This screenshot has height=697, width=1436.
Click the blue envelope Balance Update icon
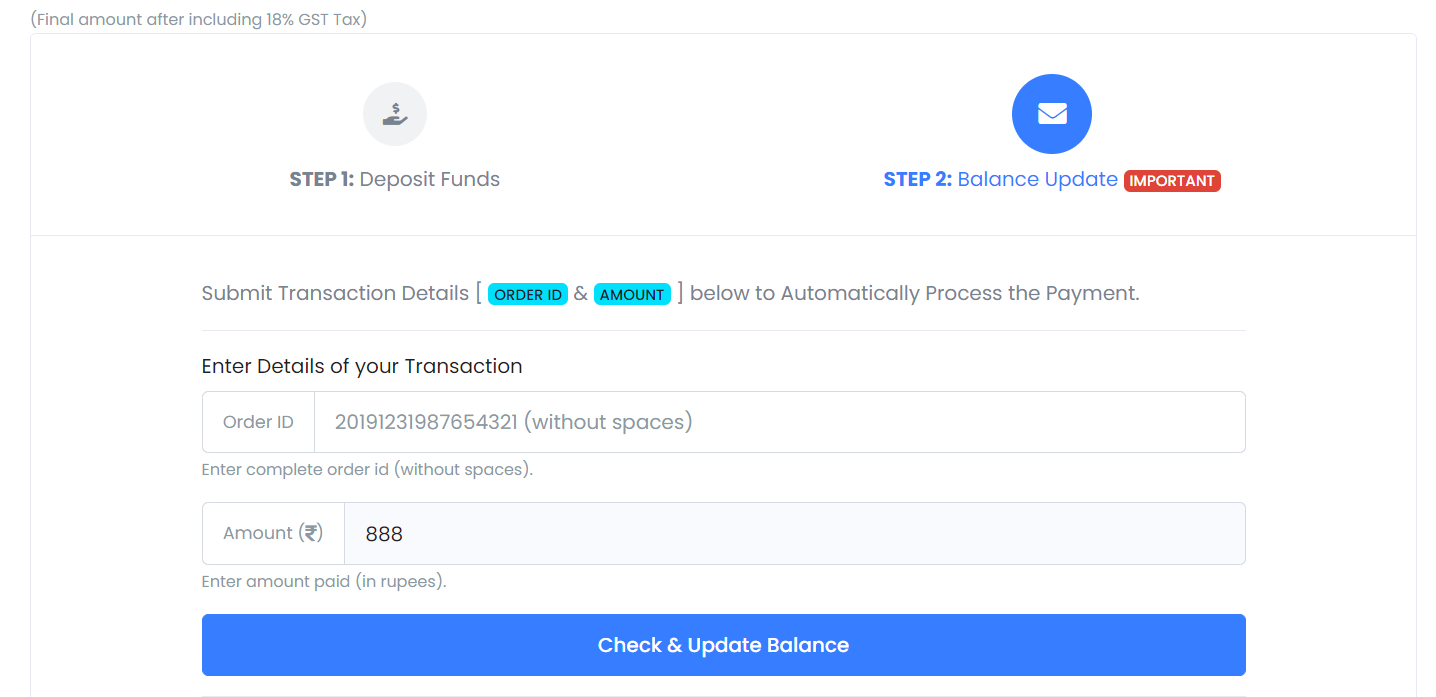pos(1051,114)
